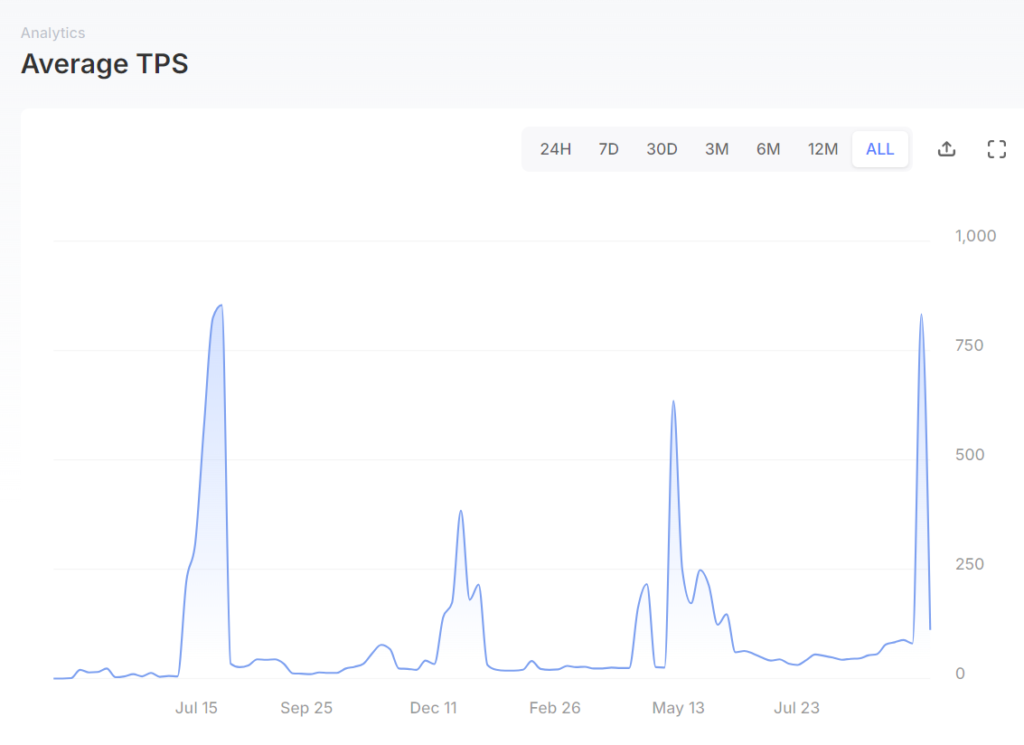
Task: Click the Jul 15 x-axis label
Action: pyautogui.click(x=196, y=708)
